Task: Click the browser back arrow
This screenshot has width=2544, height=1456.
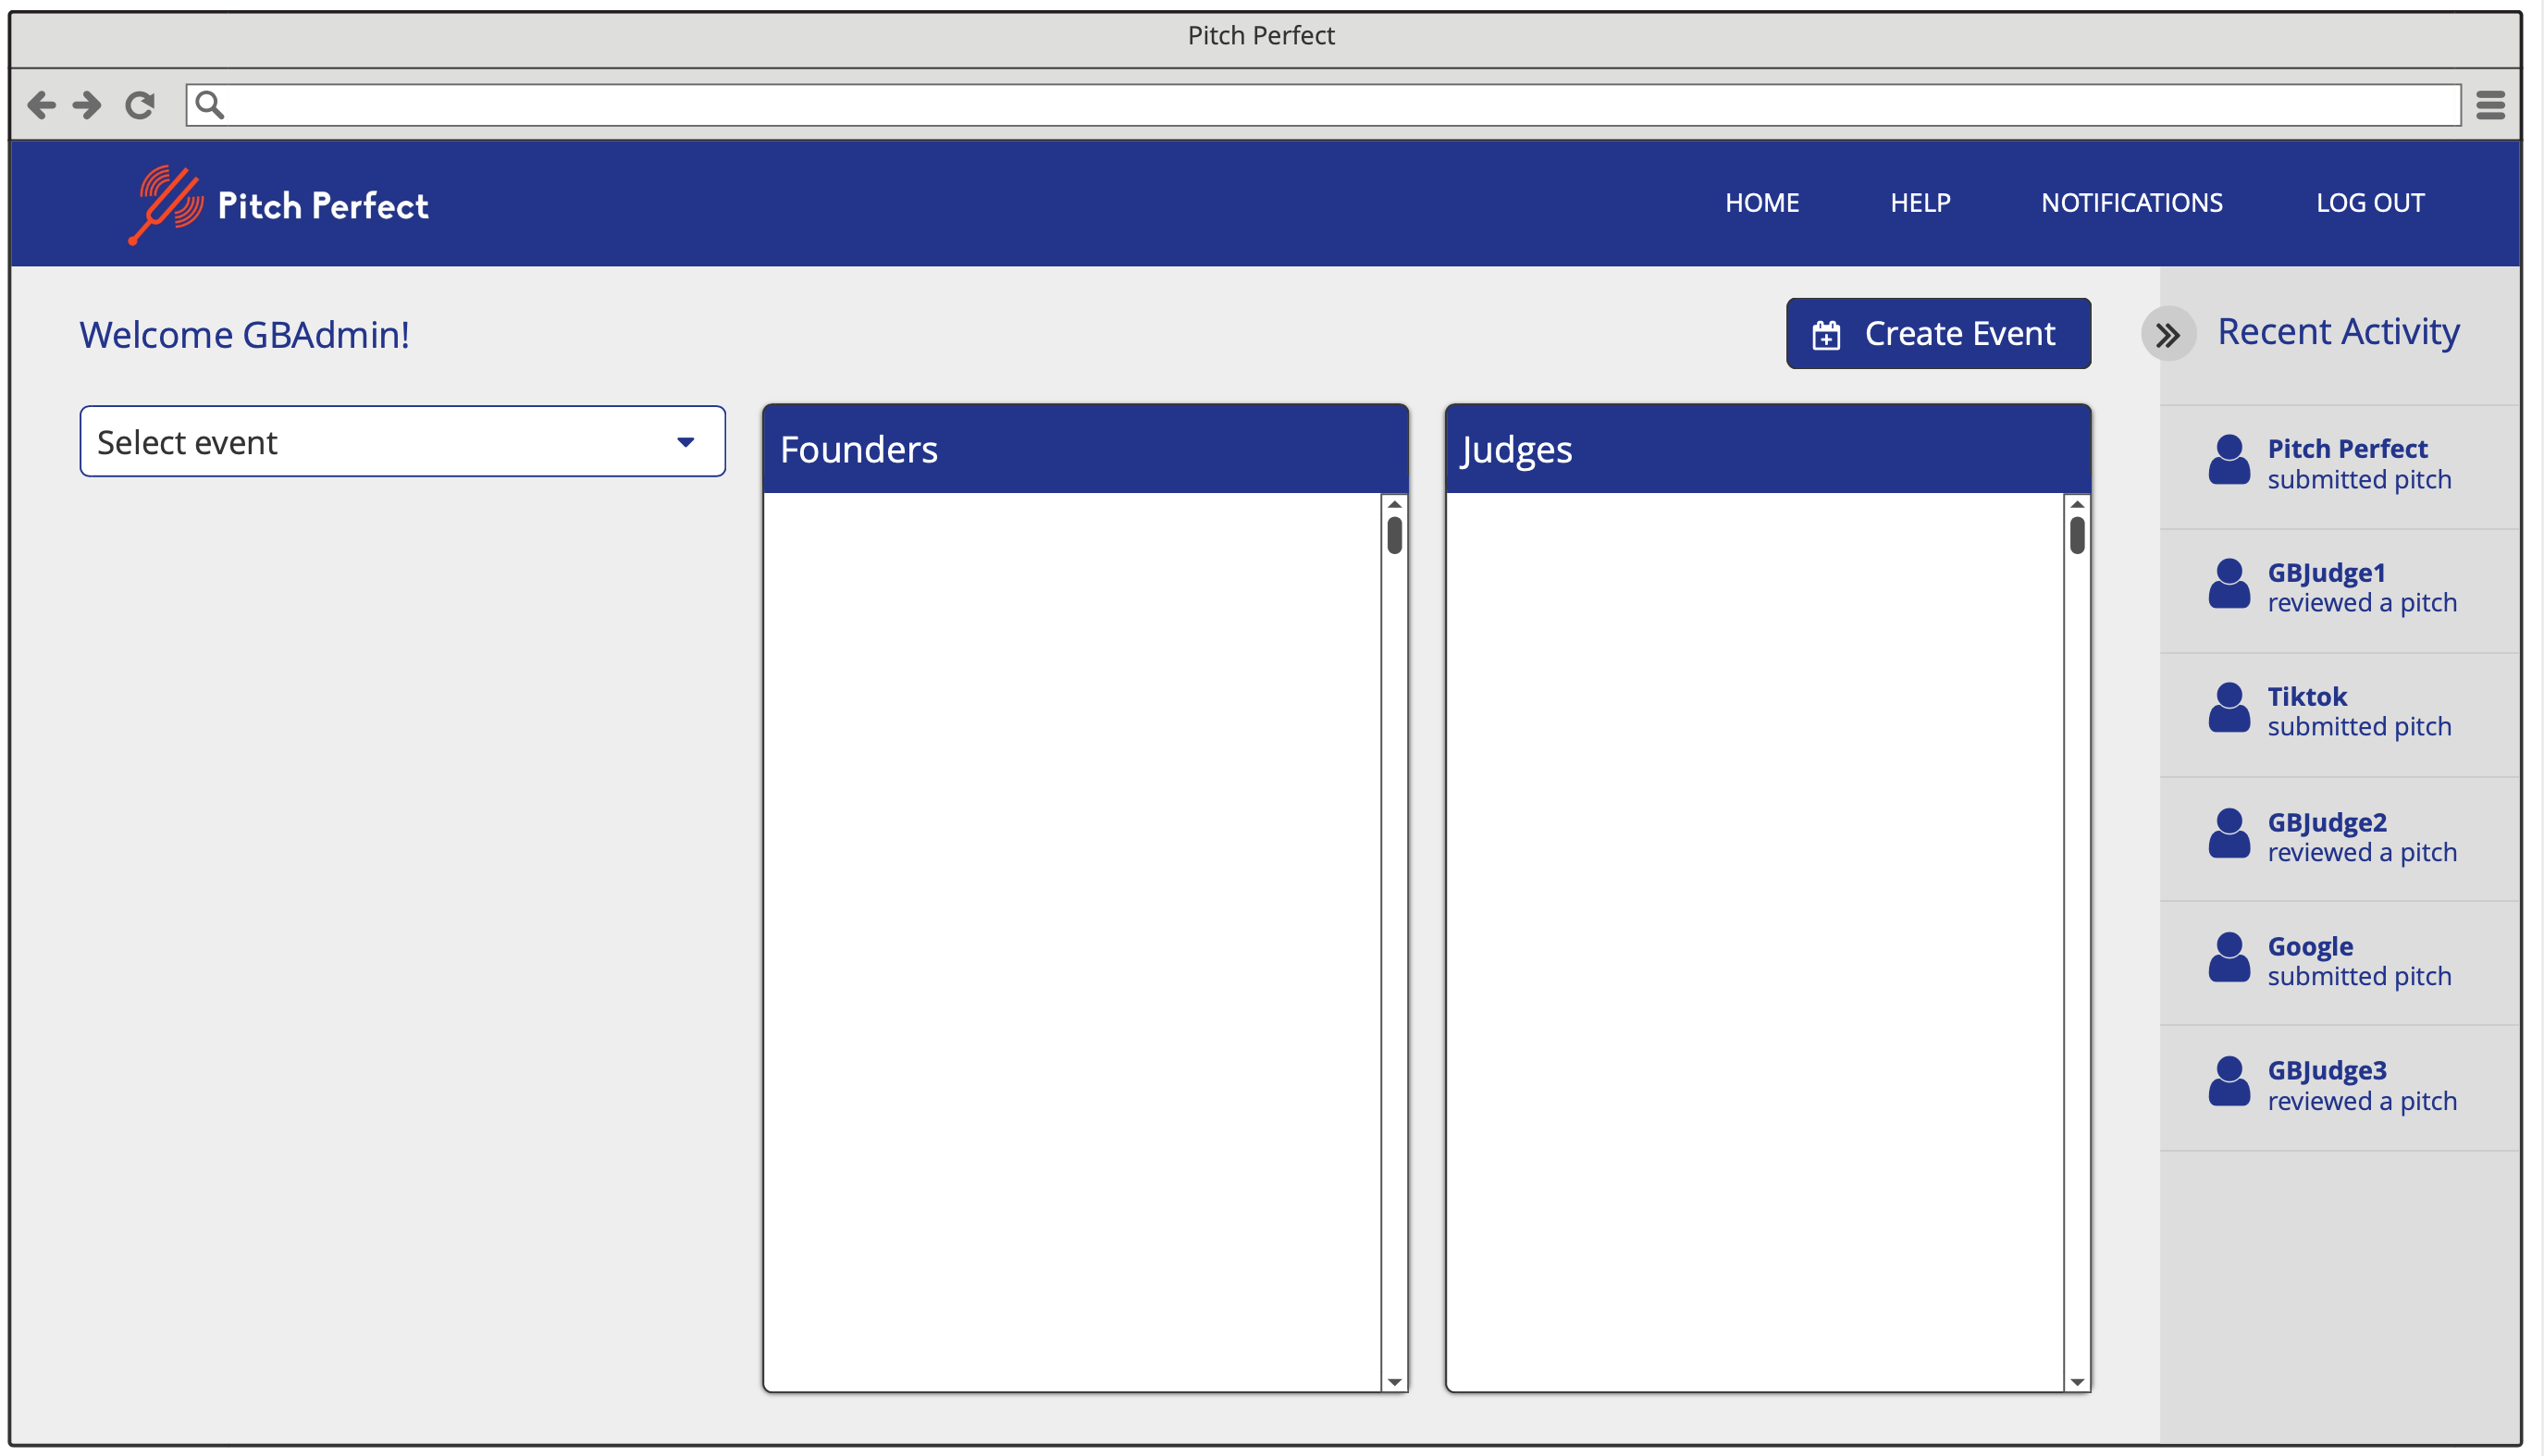Action: [41, 104]
